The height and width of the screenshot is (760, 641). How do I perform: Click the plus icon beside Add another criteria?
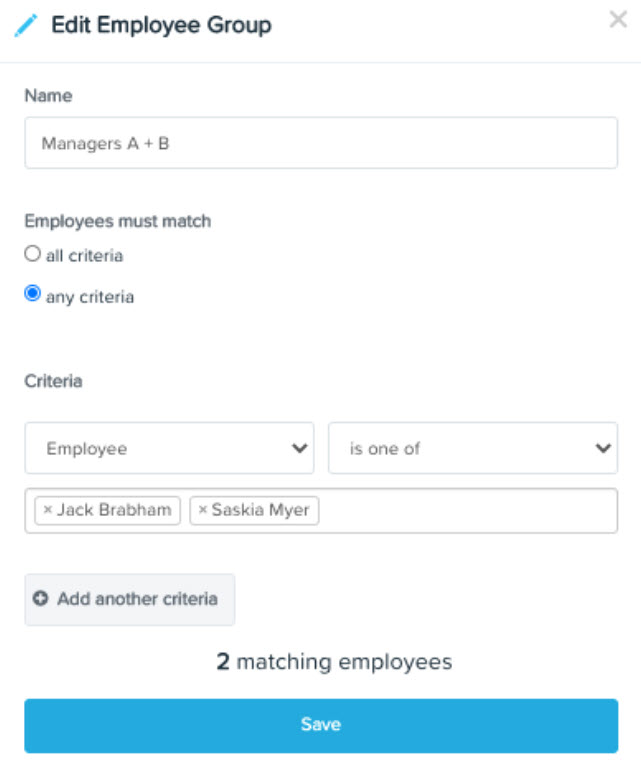[40, 599]
